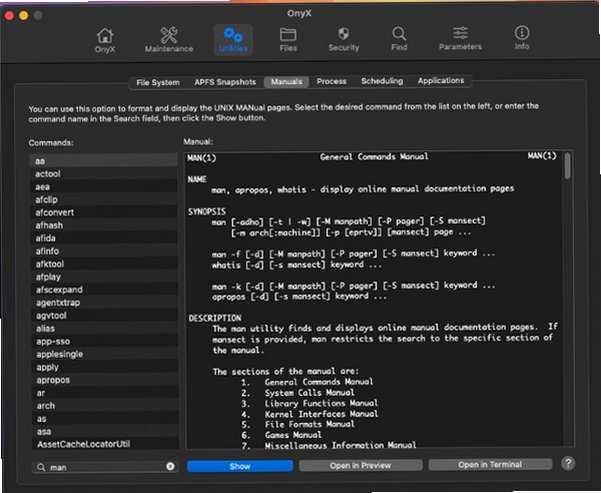Open the Find magnifier icon
Screen dimensions: 601x493
click(399, 39)
